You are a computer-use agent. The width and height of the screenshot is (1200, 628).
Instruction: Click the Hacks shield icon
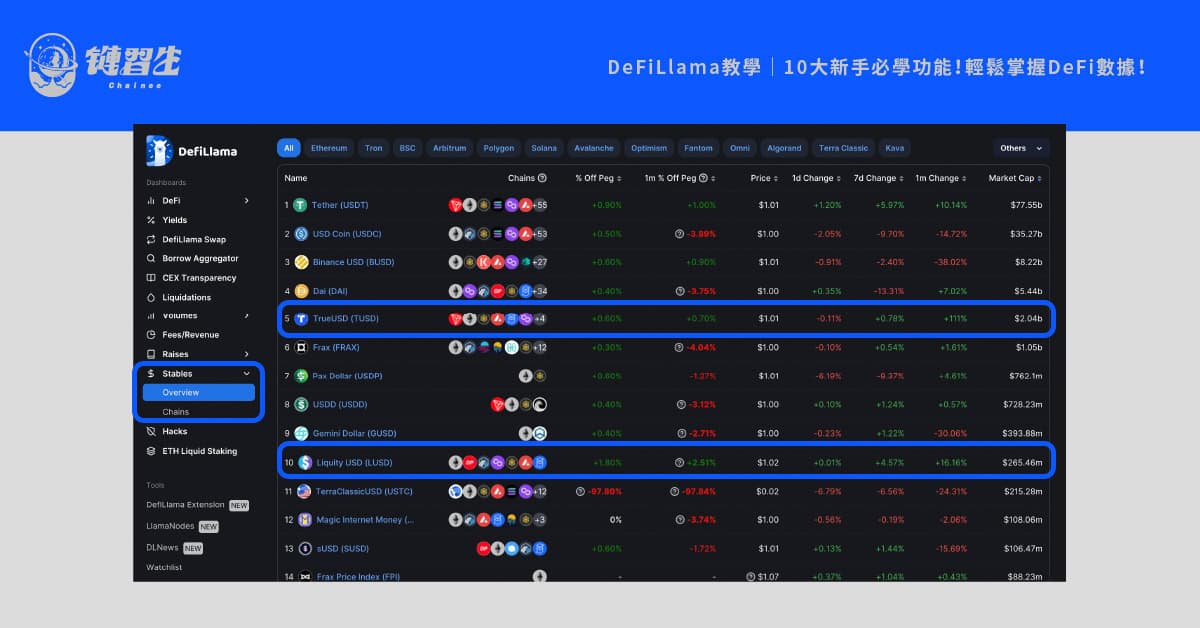(x=151, y=432)
